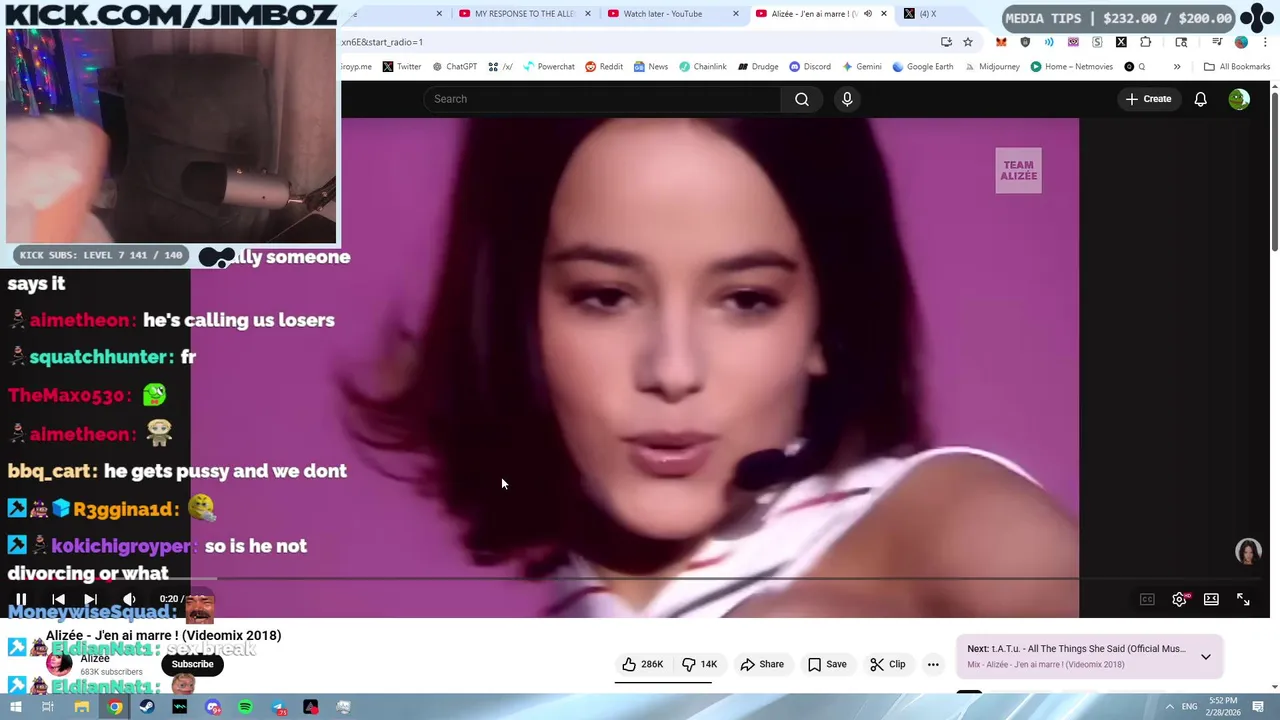The width and height of the screenshot is (1280, 720).
Task: Open the YouTube Create menu
Action: click(x=1148, y=99)
